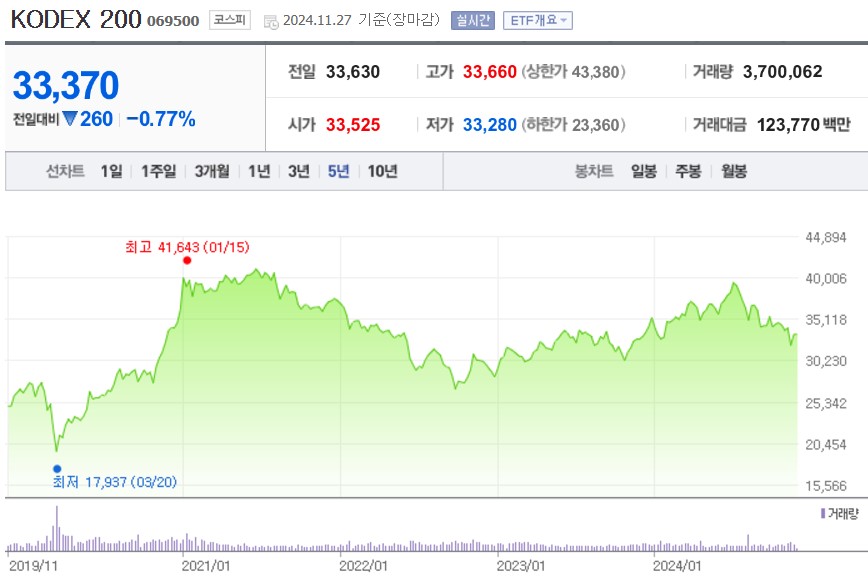Click the 2021/01 axis label
The width and height of the screenshot is (868, 585).
tap(206, 566)
